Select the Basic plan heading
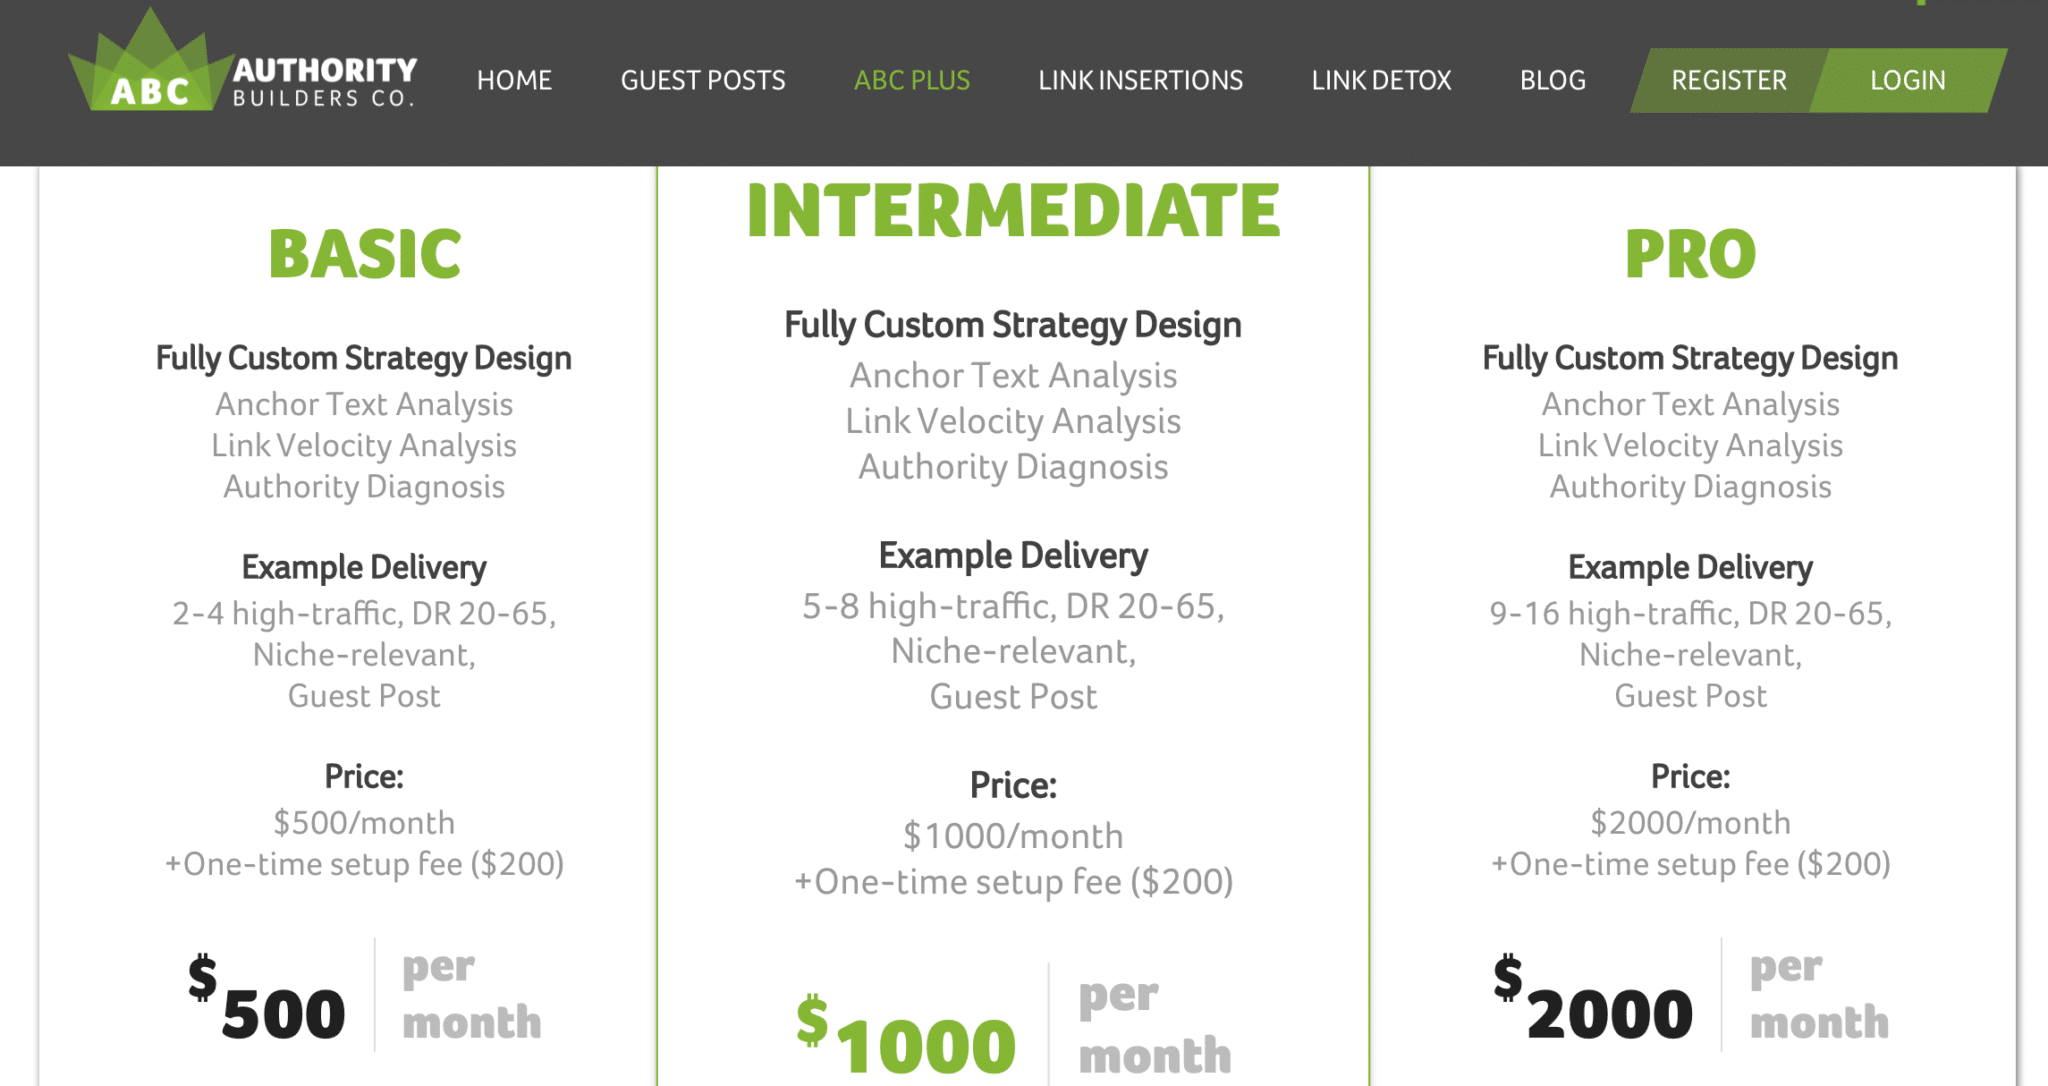2048x1086 pixels. coord(365,253)
